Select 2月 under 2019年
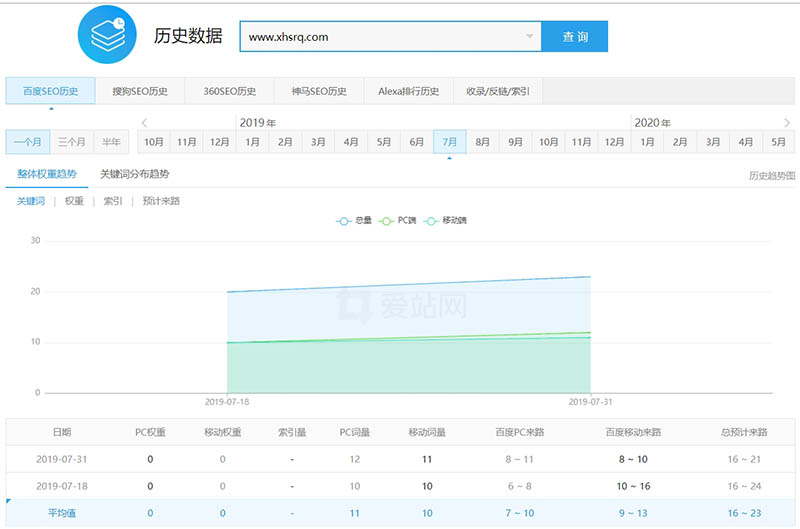 (x=285, y=142)
